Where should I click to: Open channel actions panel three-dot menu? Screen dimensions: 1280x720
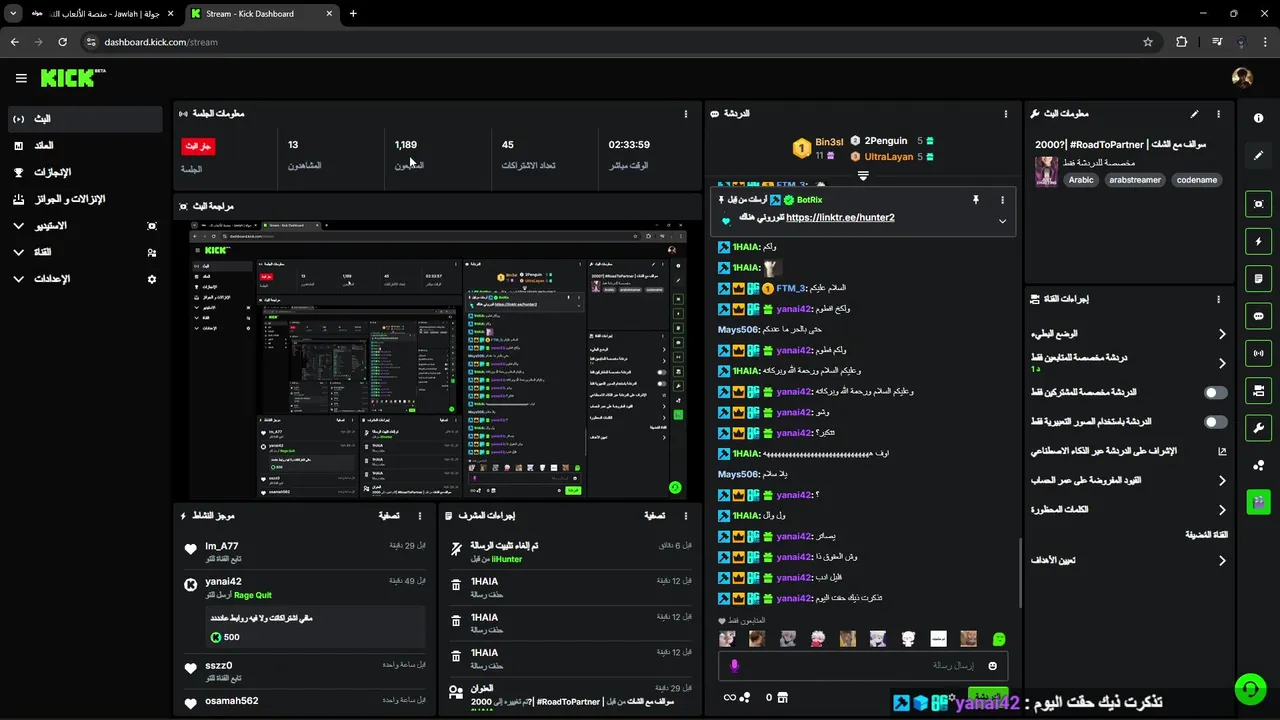pos(1218,299)
